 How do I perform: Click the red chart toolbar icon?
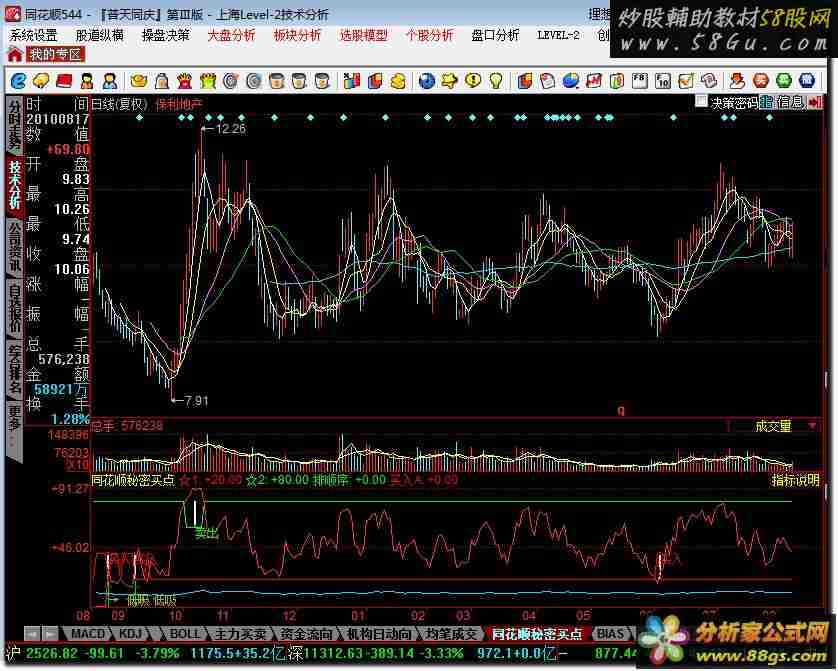(x=594, y=81)
